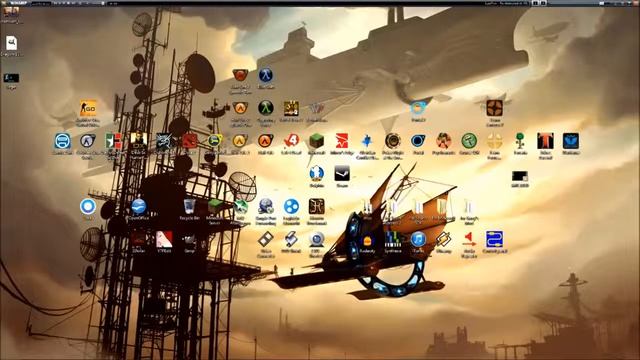The image size is (640, 360).
Task: Open the dark icon below the document file
Action: (11, 78)
